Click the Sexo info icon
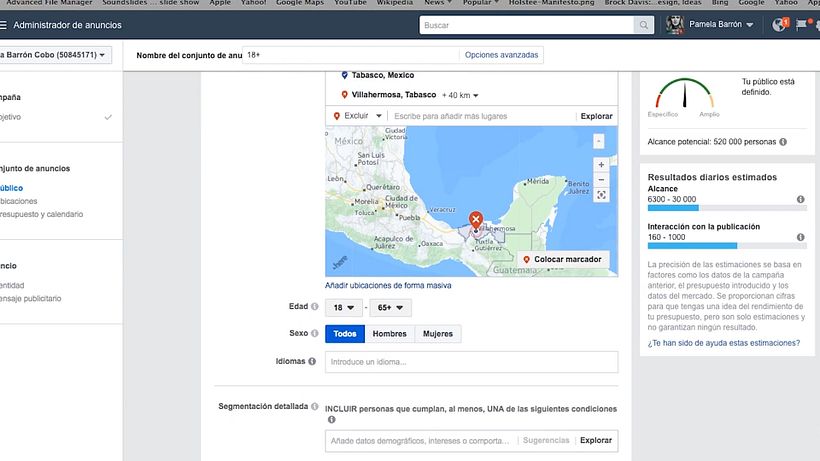This screenshot has width=820, height=461. (x=314, y=333)
